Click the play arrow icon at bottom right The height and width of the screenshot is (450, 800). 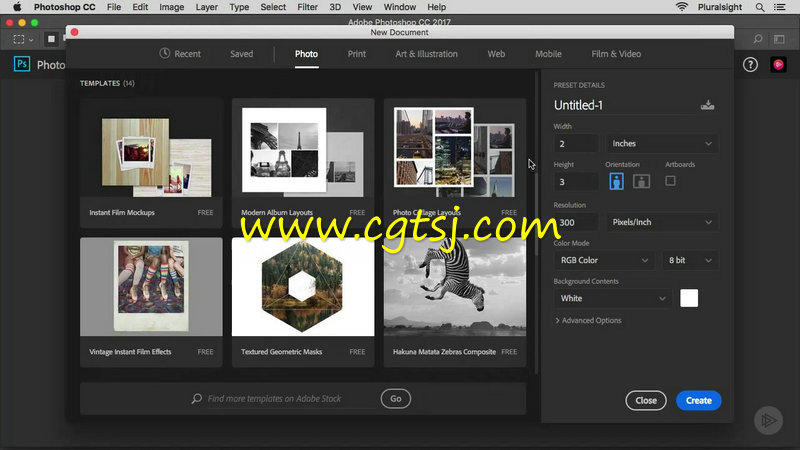pyautogui.click(x=768, y=420)
